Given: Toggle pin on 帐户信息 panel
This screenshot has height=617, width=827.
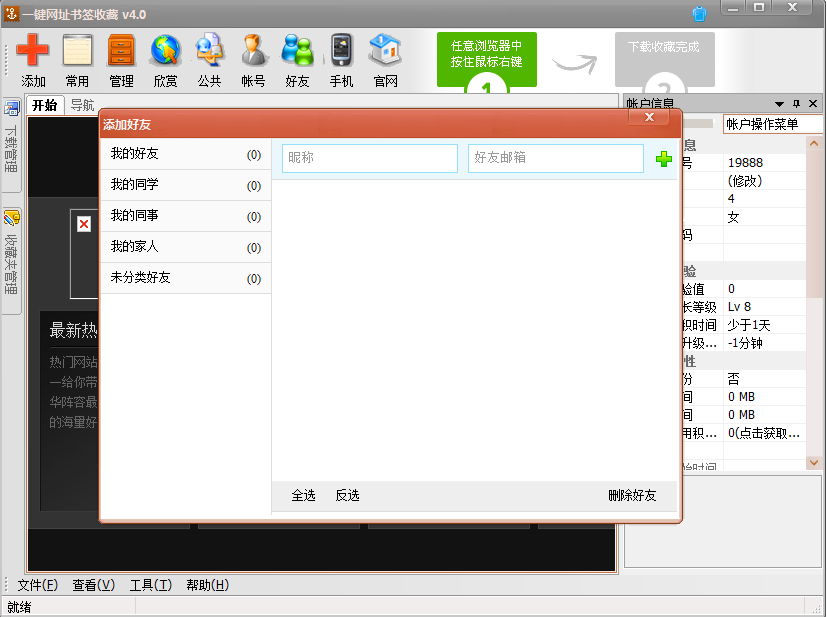Looking at the screenshot, I should [x=797, y=104].
